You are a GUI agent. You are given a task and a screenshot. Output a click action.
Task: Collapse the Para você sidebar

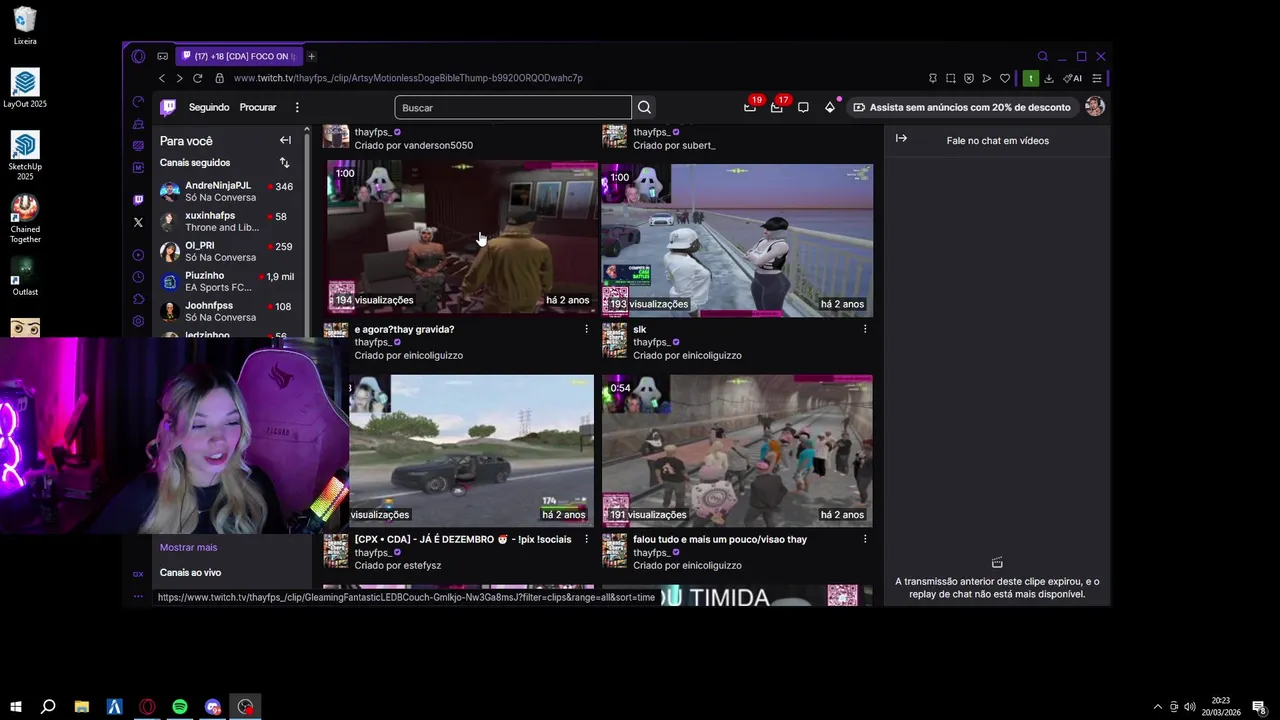tap(285, 140)
